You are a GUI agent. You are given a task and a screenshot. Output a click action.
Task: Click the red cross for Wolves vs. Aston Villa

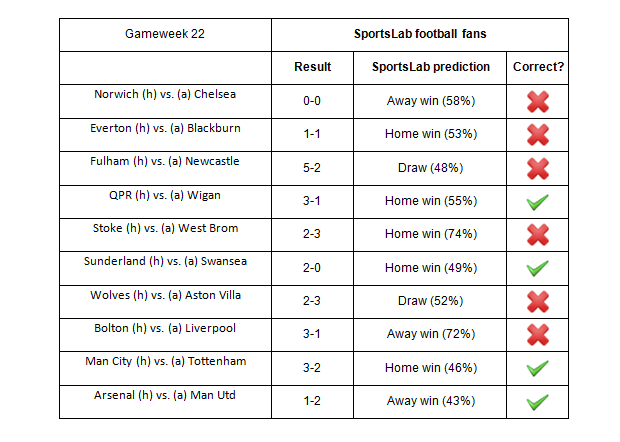pos(537,301)
